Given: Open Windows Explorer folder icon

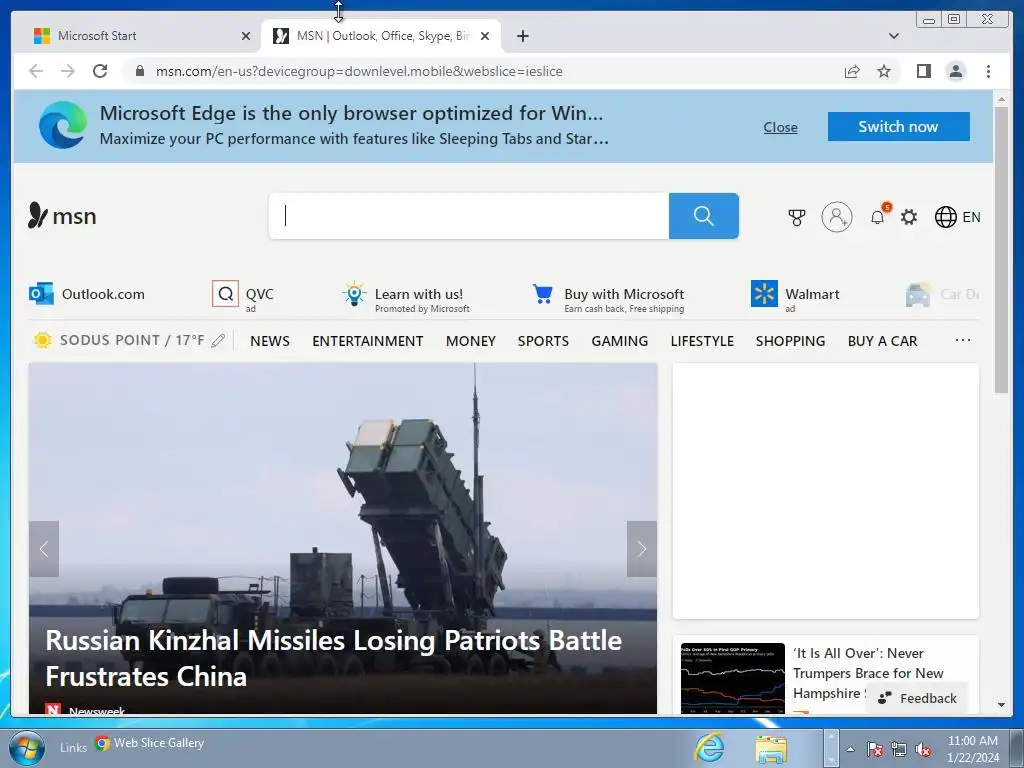Looking at the screenshot, I should coord(771,748).
